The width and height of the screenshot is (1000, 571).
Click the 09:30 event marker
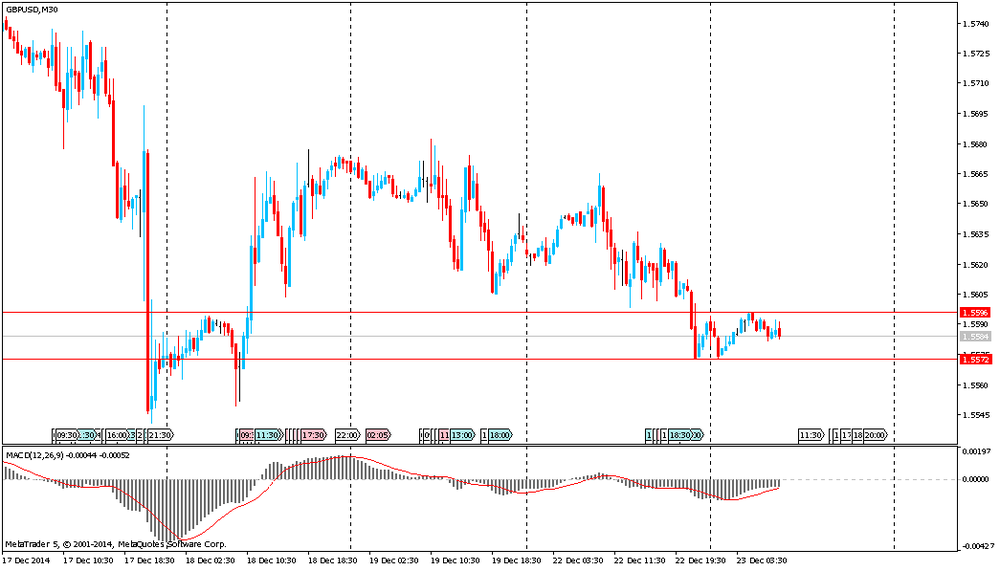click(x=66, y=435)
